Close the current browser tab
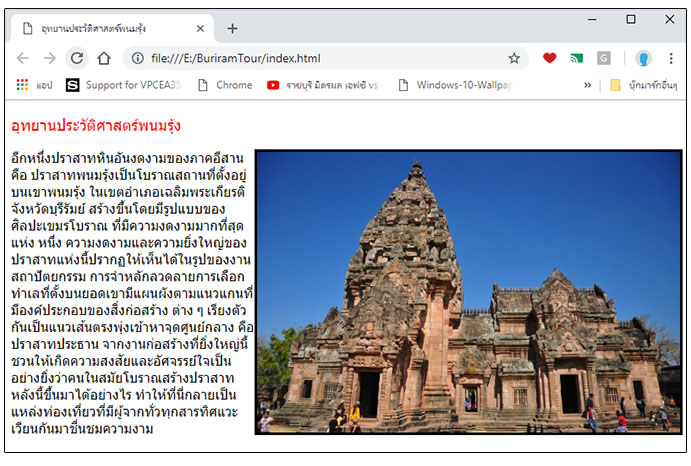691x466 pixels. click(201, 28)
